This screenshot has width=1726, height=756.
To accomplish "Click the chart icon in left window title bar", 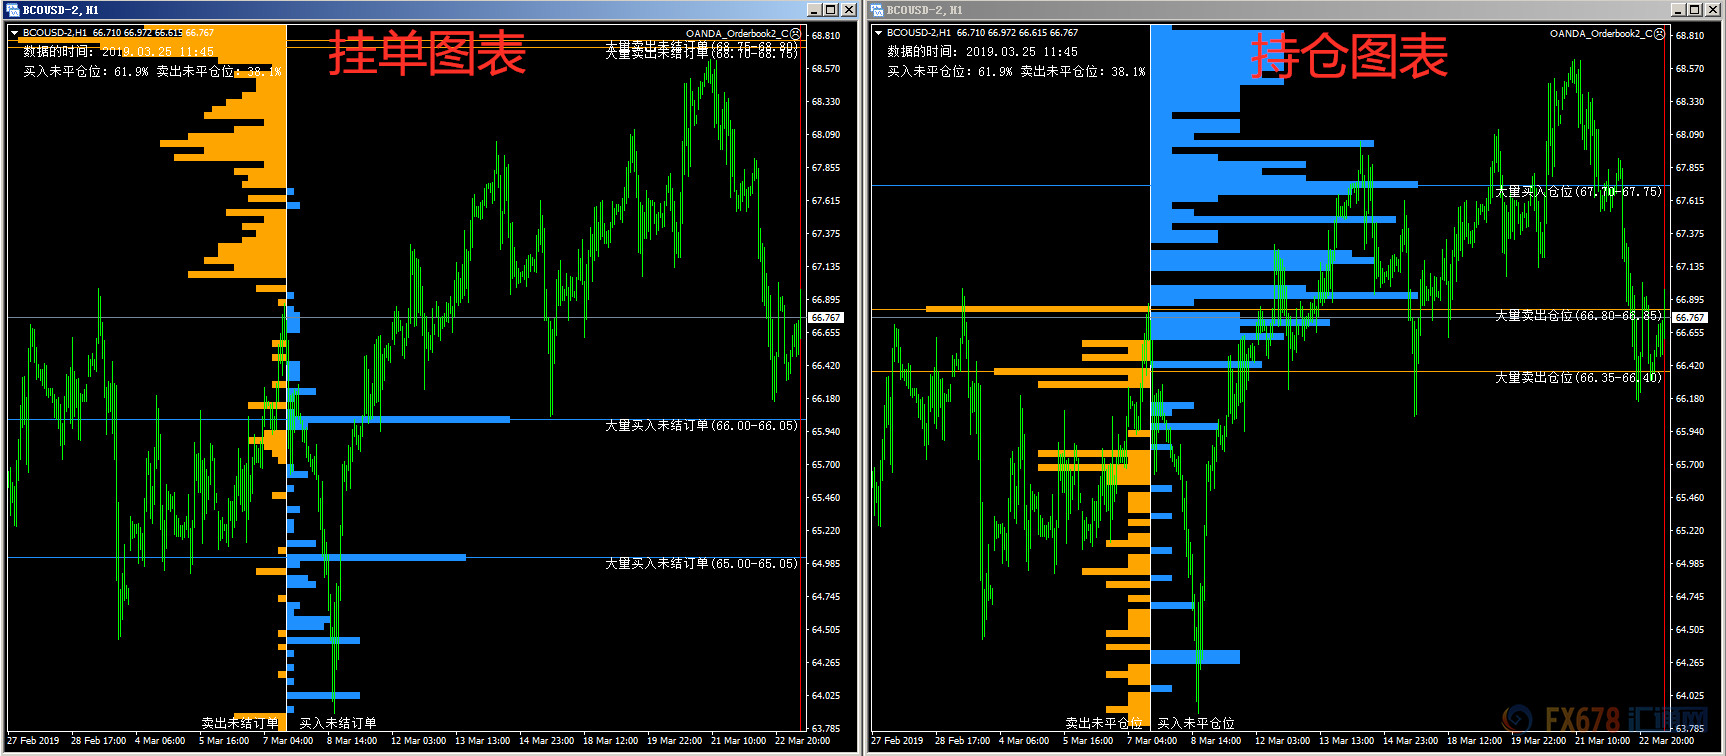I will [x=13, y=9].
